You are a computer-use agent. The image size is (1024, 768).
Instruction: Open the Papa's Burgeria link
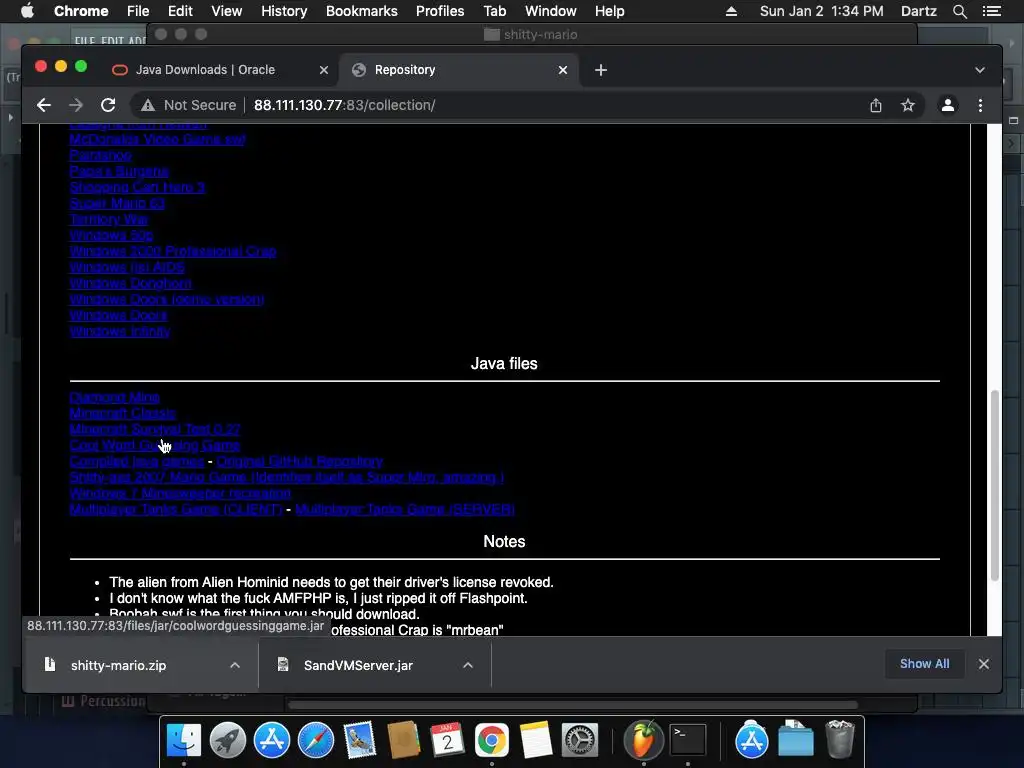[119, 171]
